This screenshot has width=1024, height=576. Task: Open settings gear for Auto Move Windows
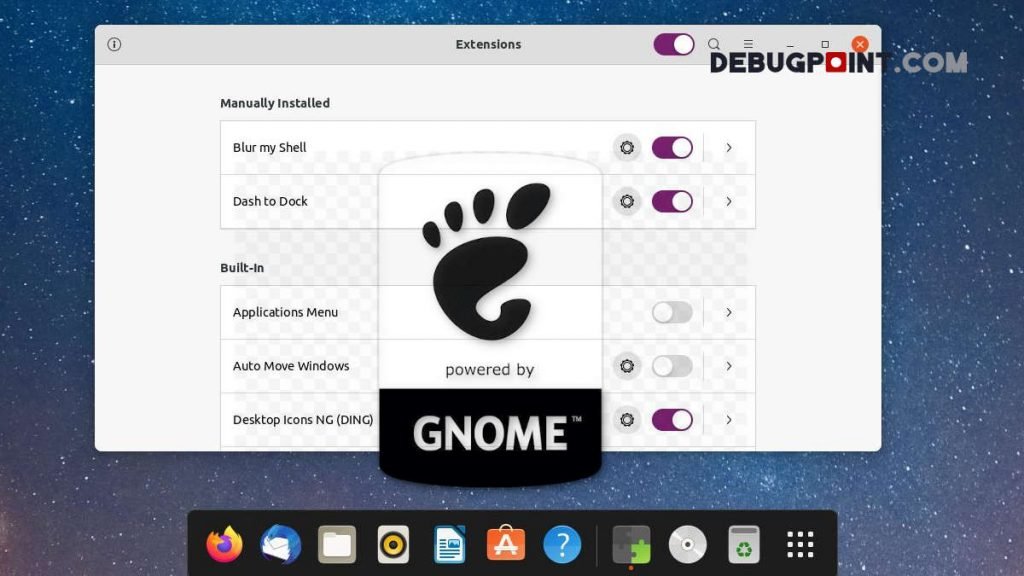627,366
